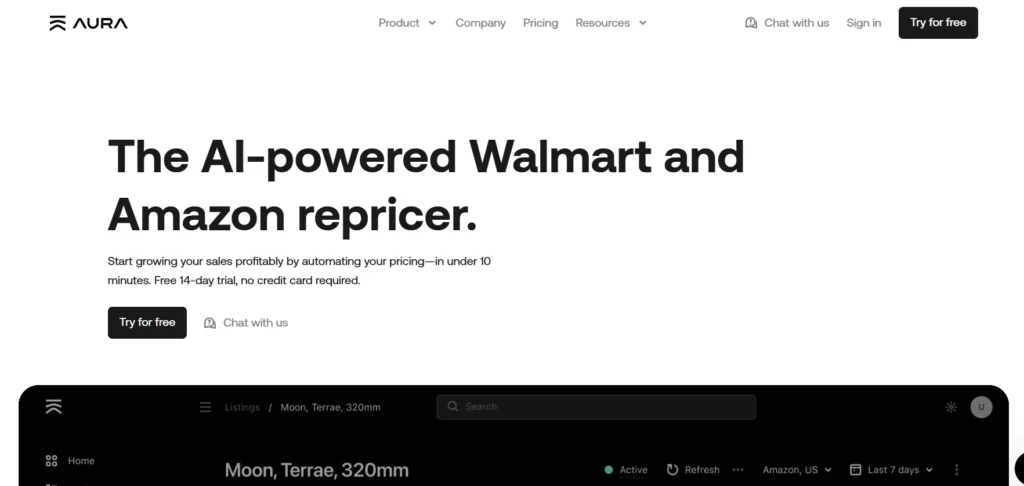Click the header 'Chat with us' link
The image size is (1024, 486).
(796, 23)
